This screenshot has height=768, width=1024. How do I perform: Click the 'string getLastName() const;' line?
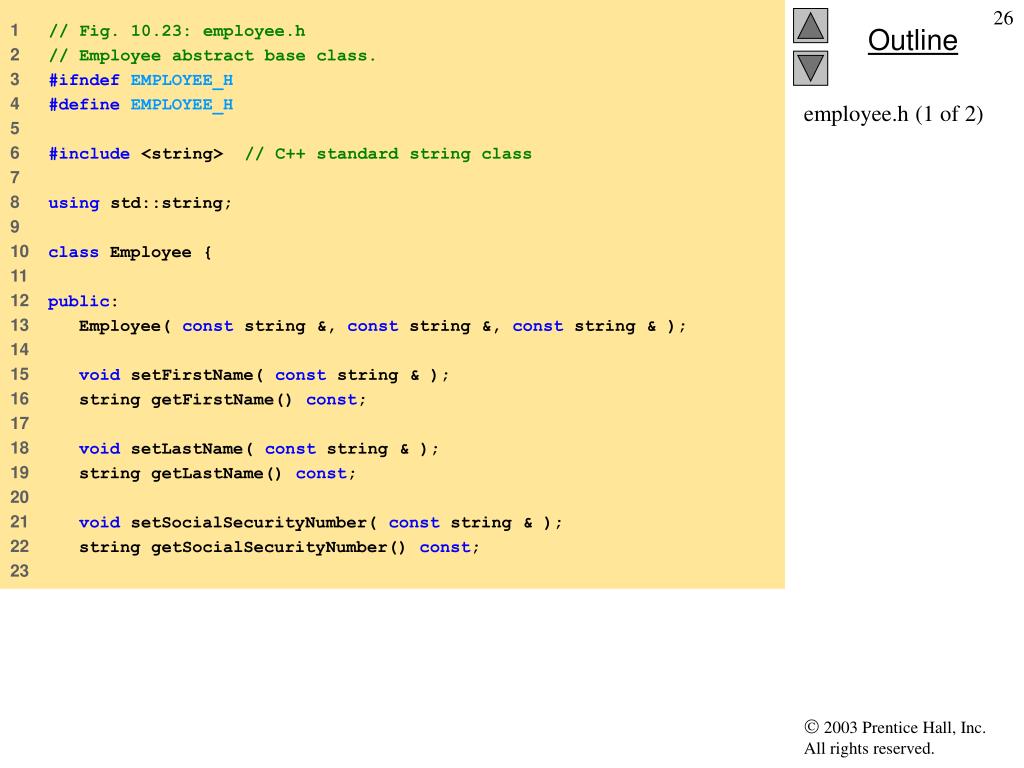(217, 473)
